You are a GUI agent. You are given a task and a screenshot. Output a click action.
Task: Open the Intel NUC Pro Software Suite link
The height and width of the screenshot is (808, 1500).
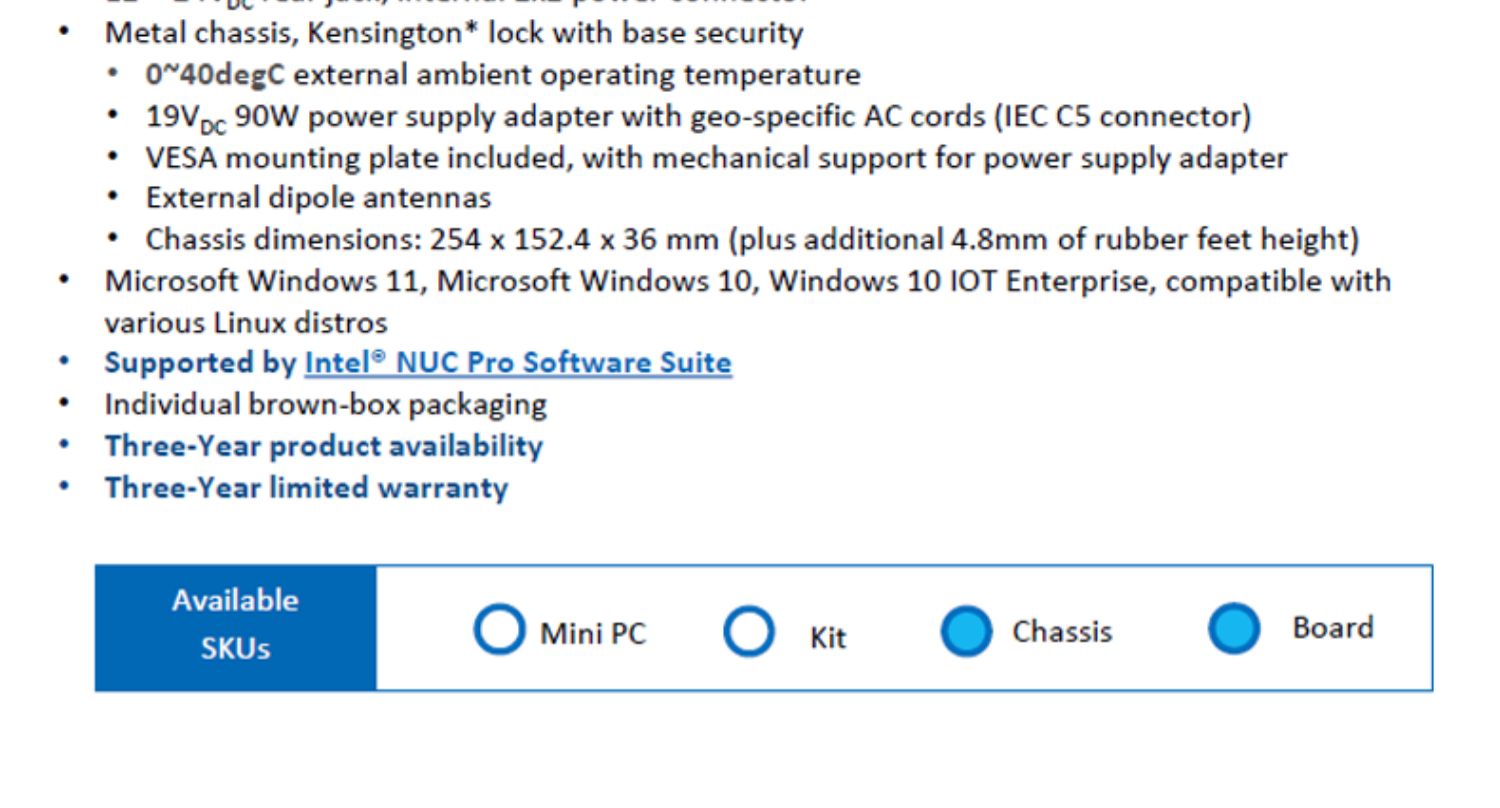pos(518,362)
